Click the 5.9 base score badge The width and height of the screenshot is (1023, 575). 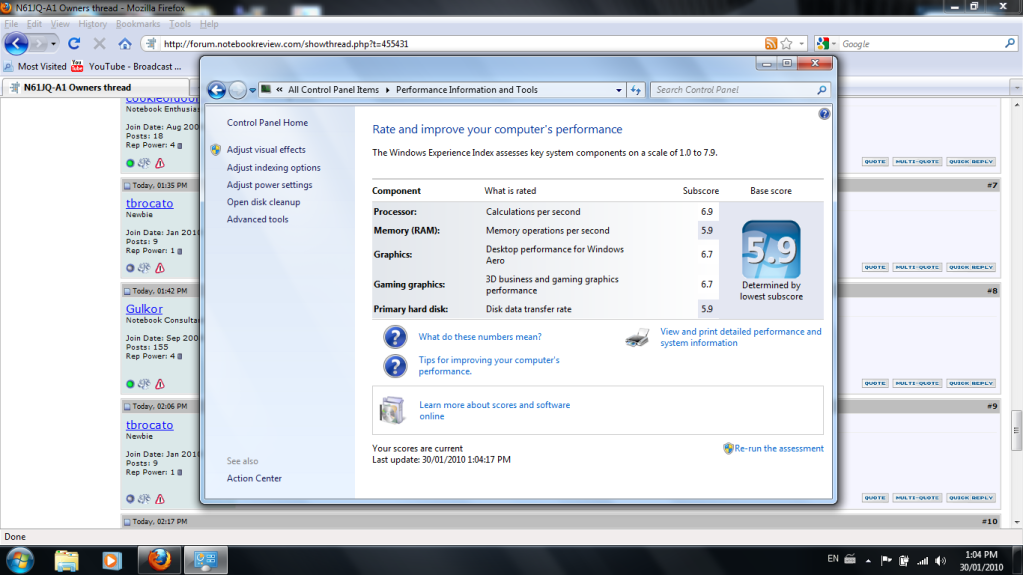[x=771, y=250]
